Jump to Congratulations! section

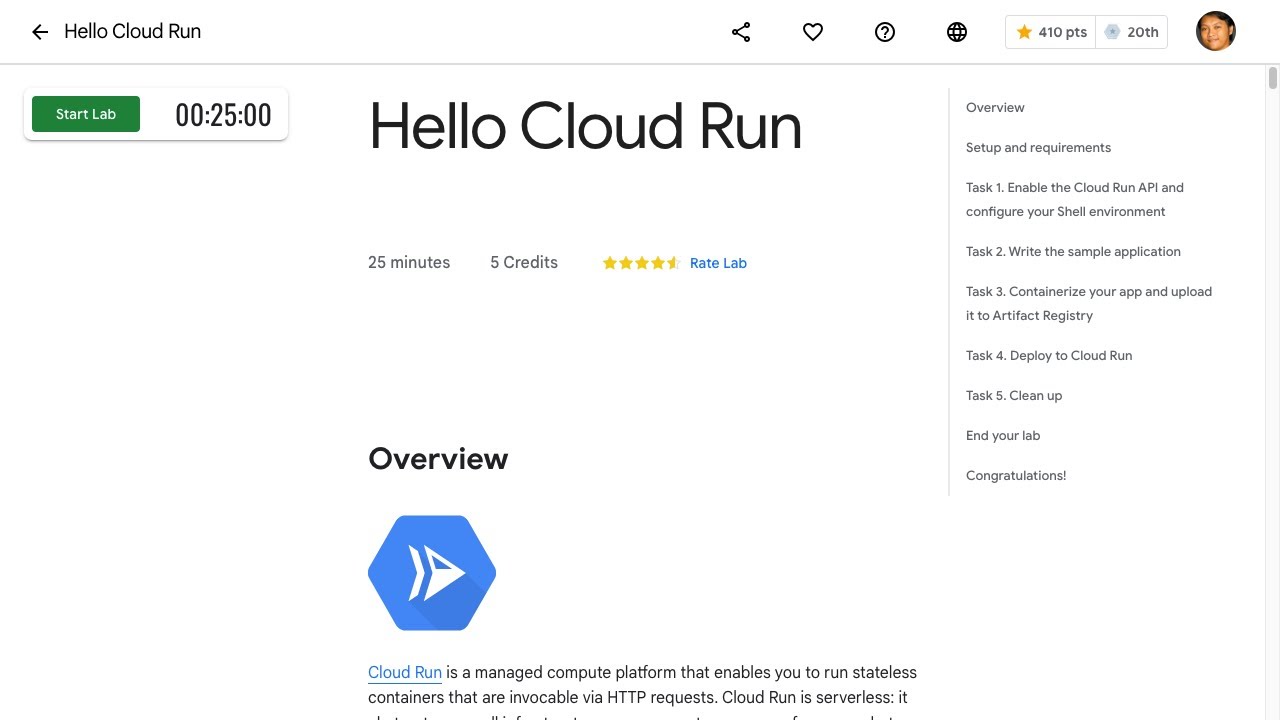click(x=1016, y=475)
